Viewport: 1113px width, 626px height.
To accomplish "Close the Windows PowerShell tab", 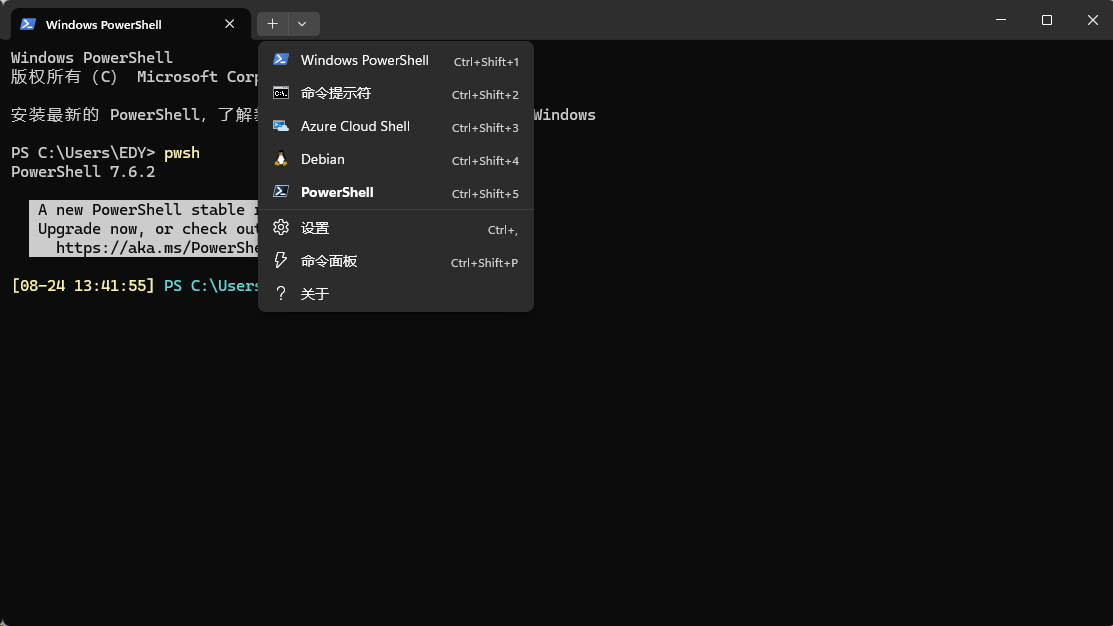I will (229, 24).
